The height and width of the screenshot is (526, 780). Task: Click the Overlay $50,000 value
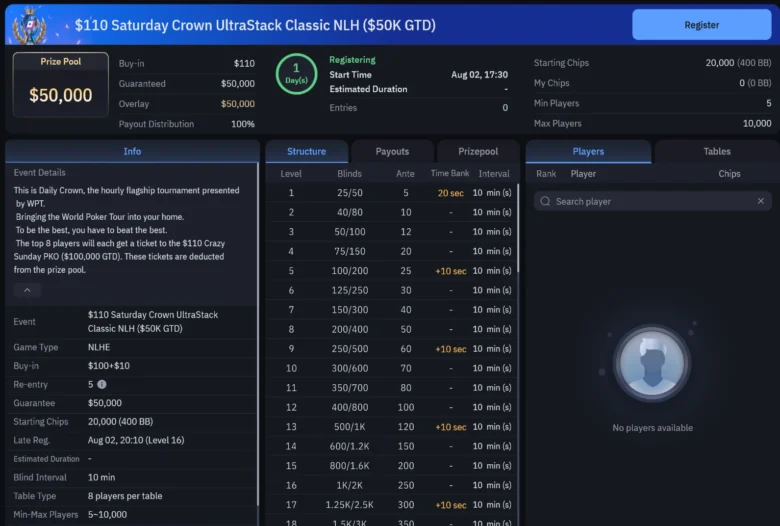[x=238, y=104]
